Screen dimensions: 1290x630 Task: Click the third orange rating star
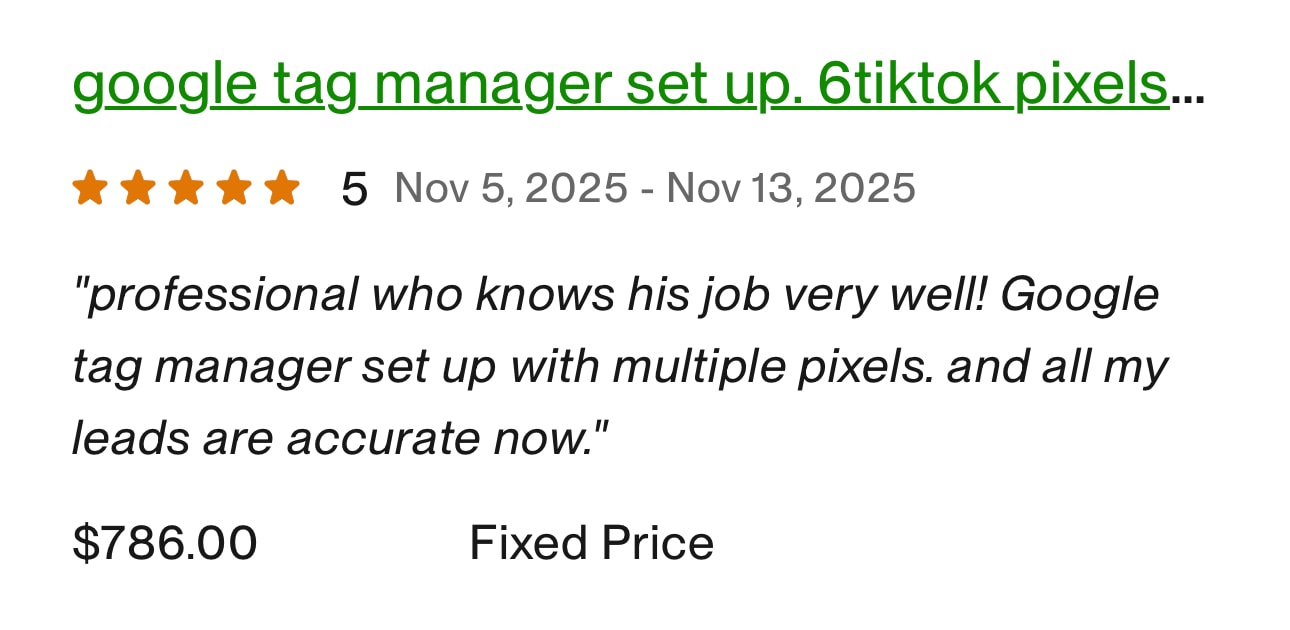tap(186, 188)
